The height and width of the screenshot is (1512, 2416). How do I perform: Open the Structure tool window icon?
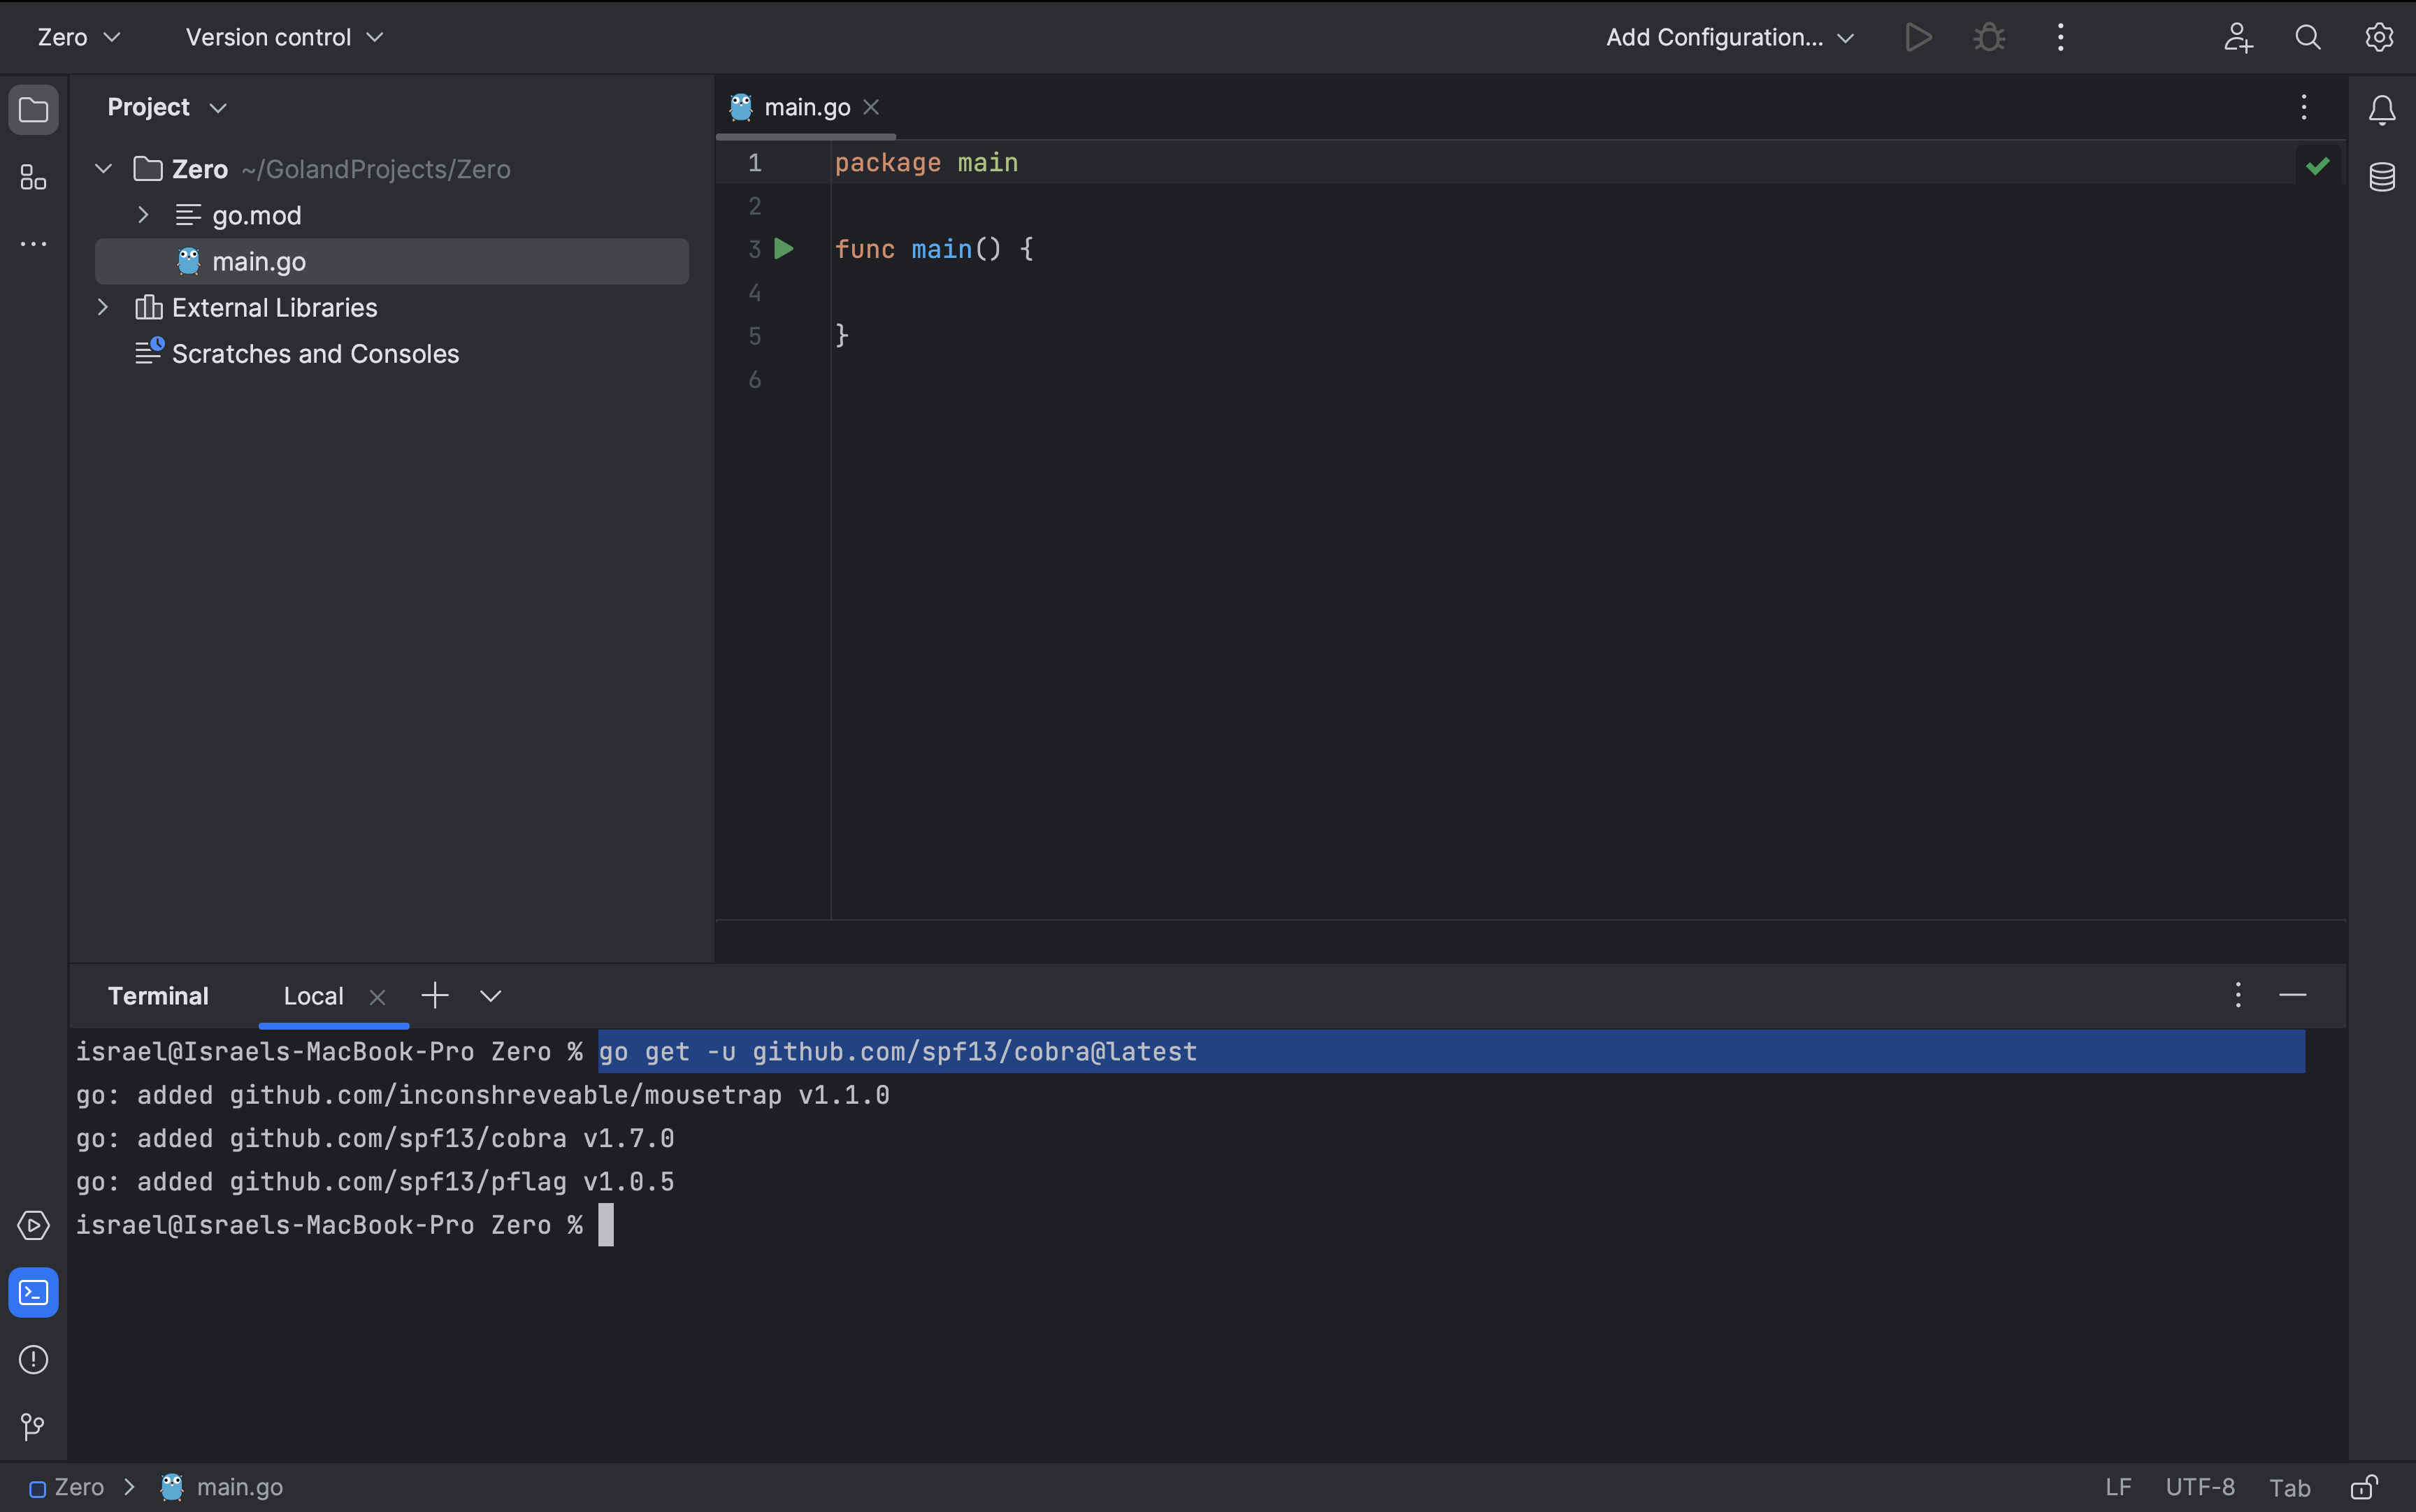33,177
